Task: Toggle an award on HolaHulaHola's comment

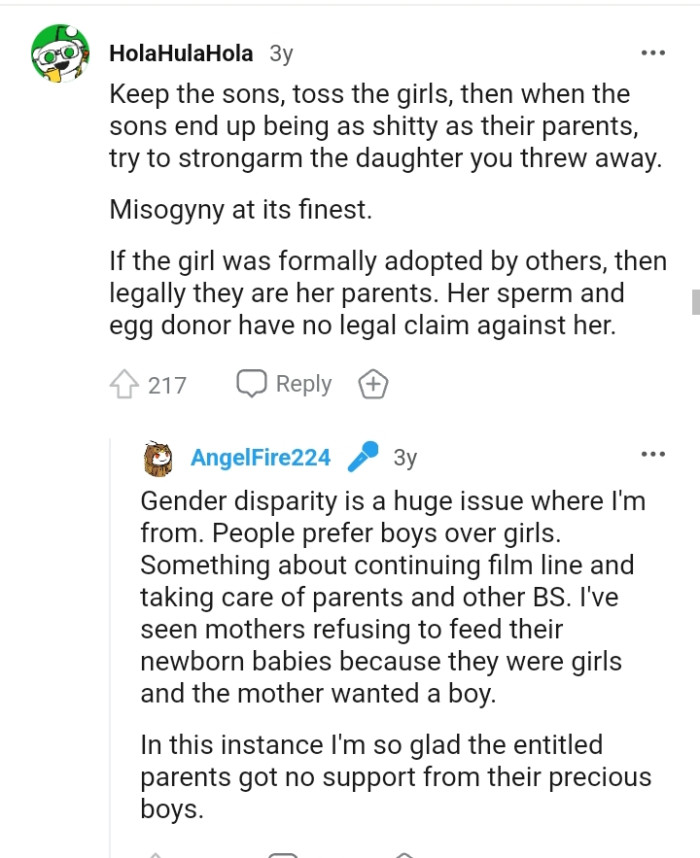Action: [x=372, y=383]
